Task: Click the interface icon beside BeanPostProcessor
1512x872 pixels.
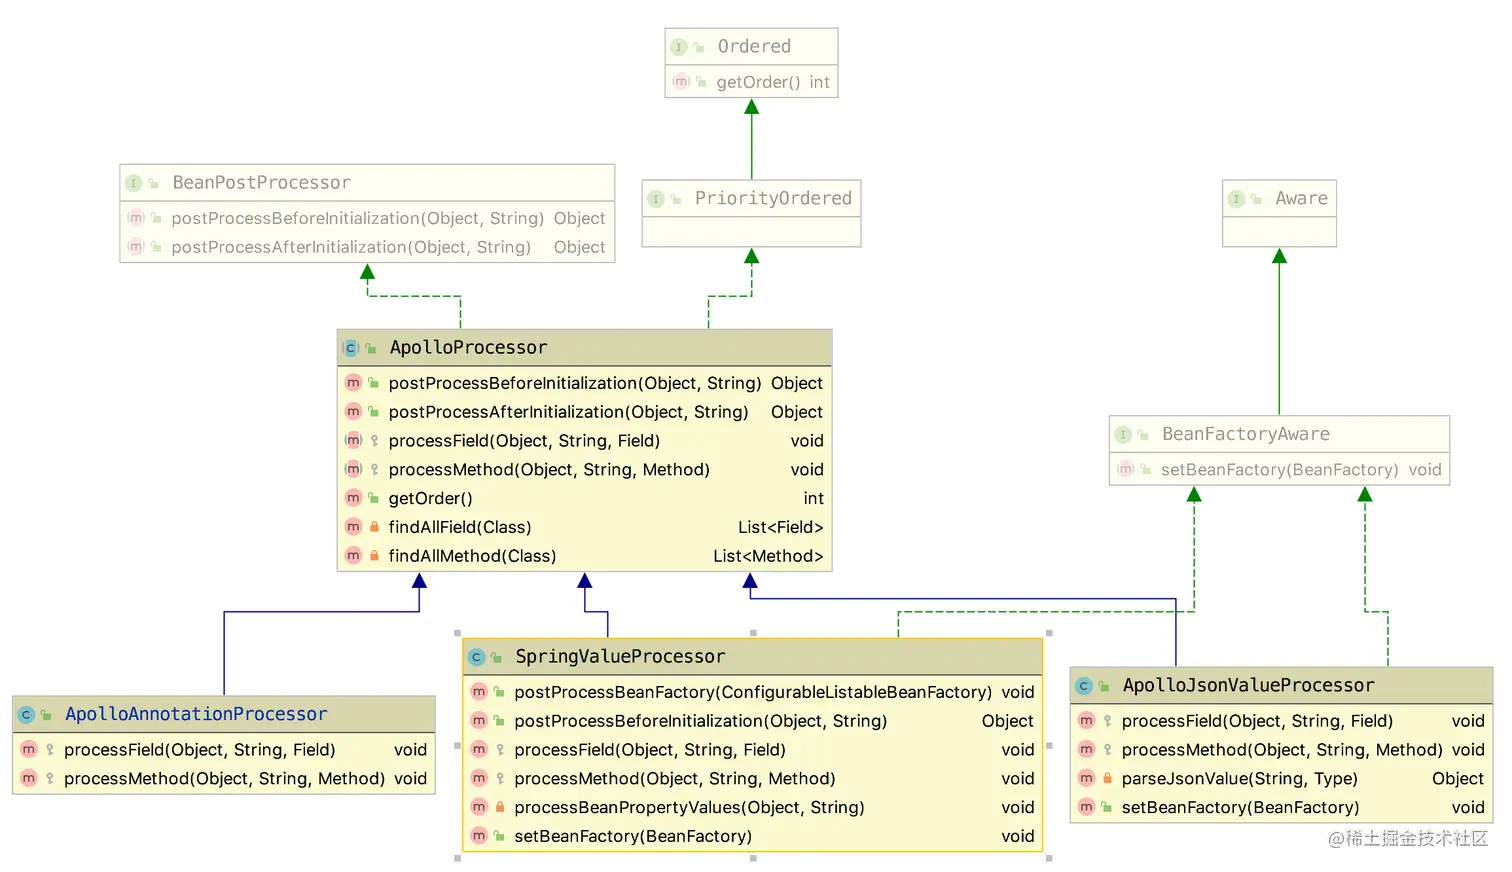Action: pyautogui.click(x=133, y=183)
